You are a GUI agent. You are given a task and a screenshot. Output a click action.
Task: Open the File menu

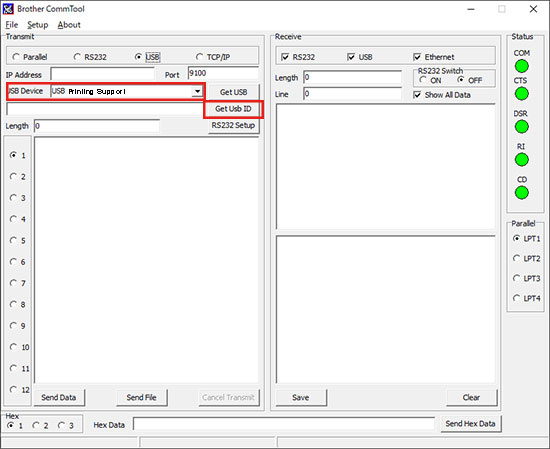[12, 25]
